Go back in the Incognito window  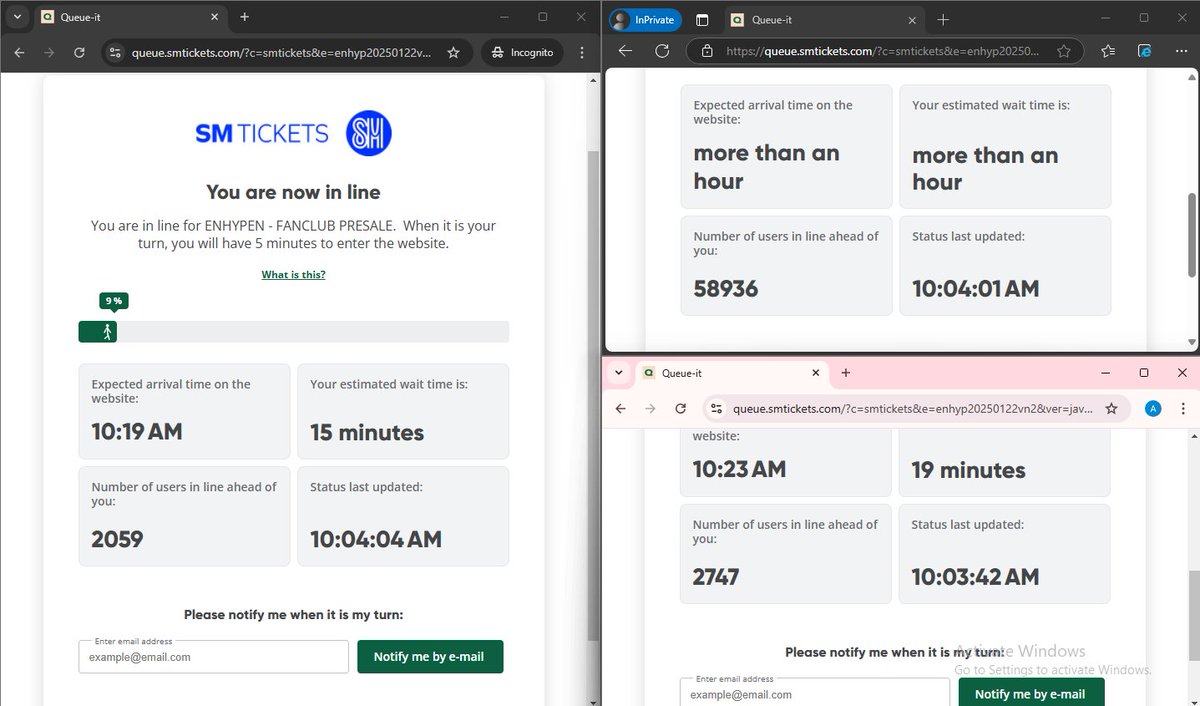(x=19, y=52)
